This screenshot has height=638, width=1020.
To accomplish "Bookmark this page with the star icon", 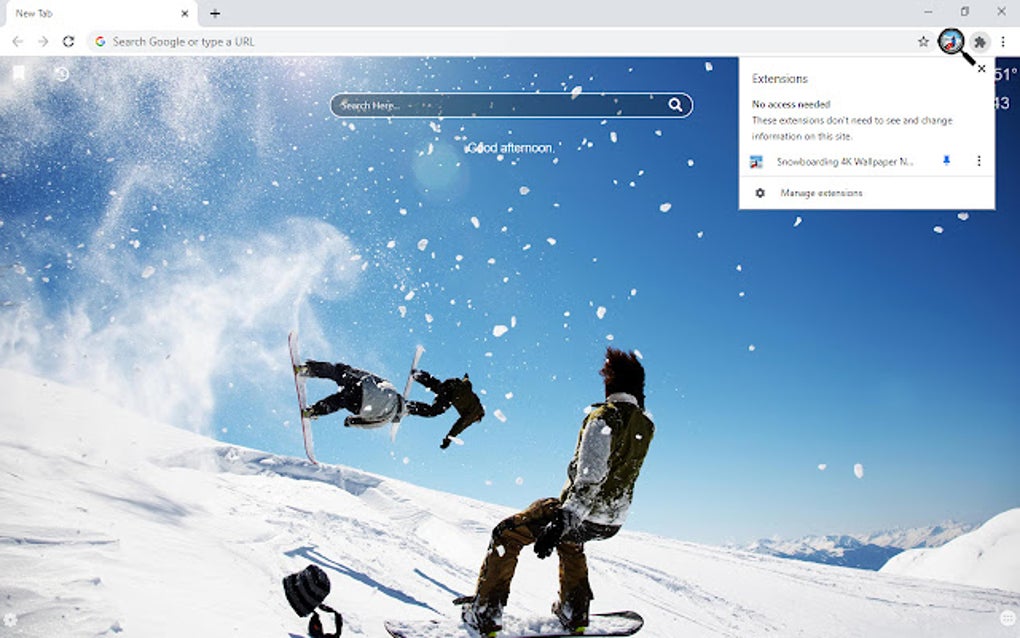I will point(922,42).
